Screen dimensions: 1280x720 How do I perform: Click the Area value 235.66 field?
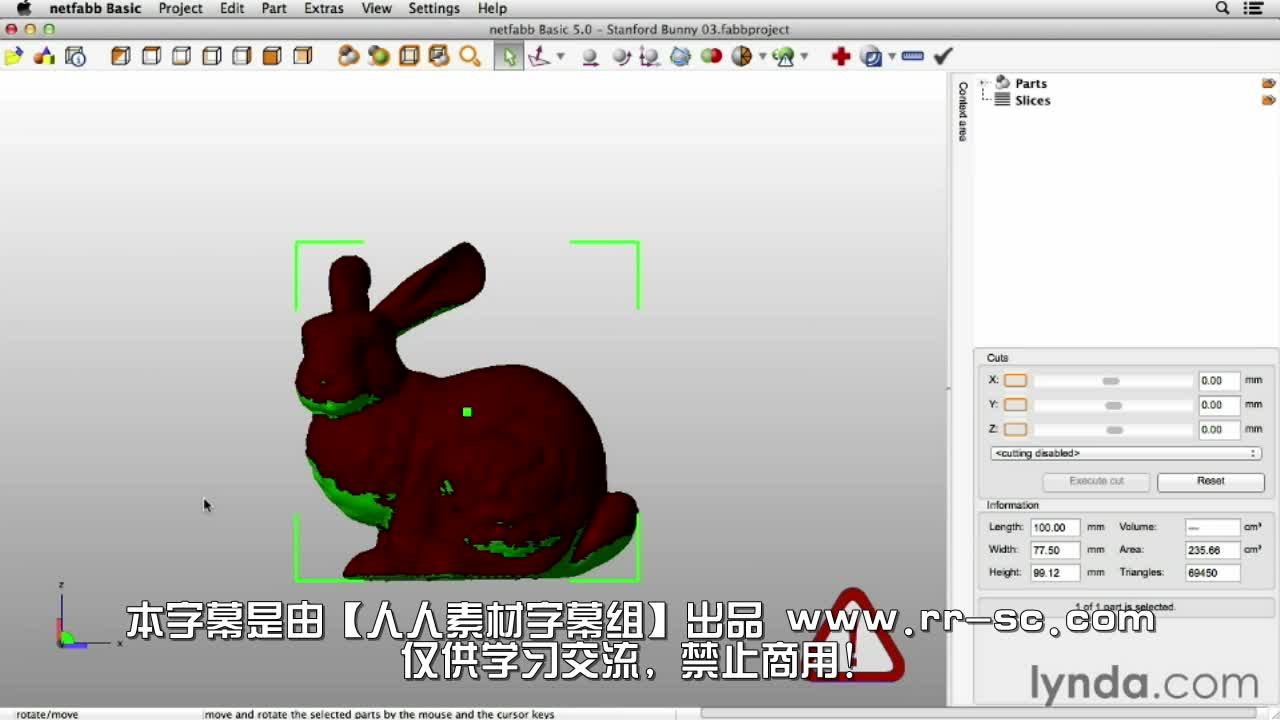(1212, 550)
